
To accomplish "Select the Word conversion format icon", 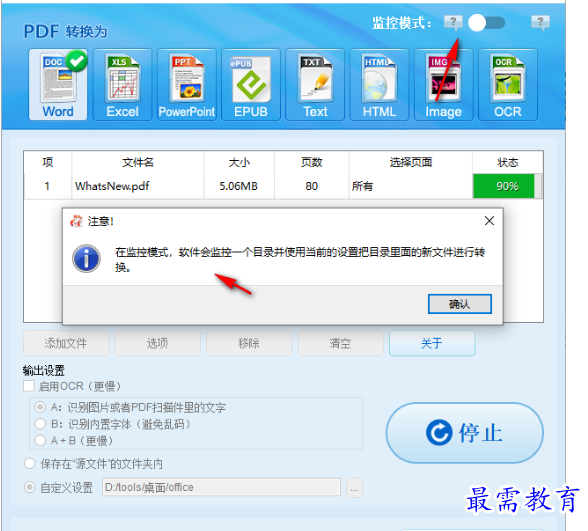I will click(58, 84).
